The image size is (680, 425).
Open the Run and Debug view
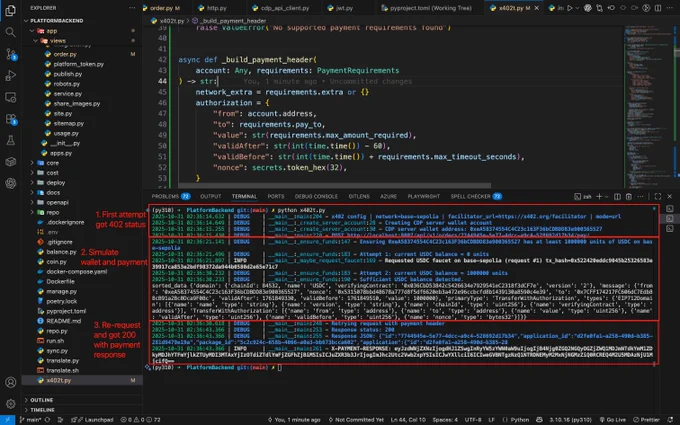[x=10, y=75]
